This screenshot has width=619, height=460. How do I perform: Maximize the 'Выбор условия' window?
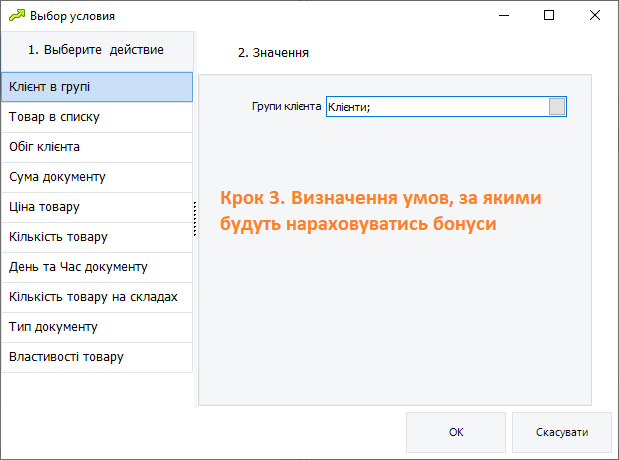click(549, 16)
